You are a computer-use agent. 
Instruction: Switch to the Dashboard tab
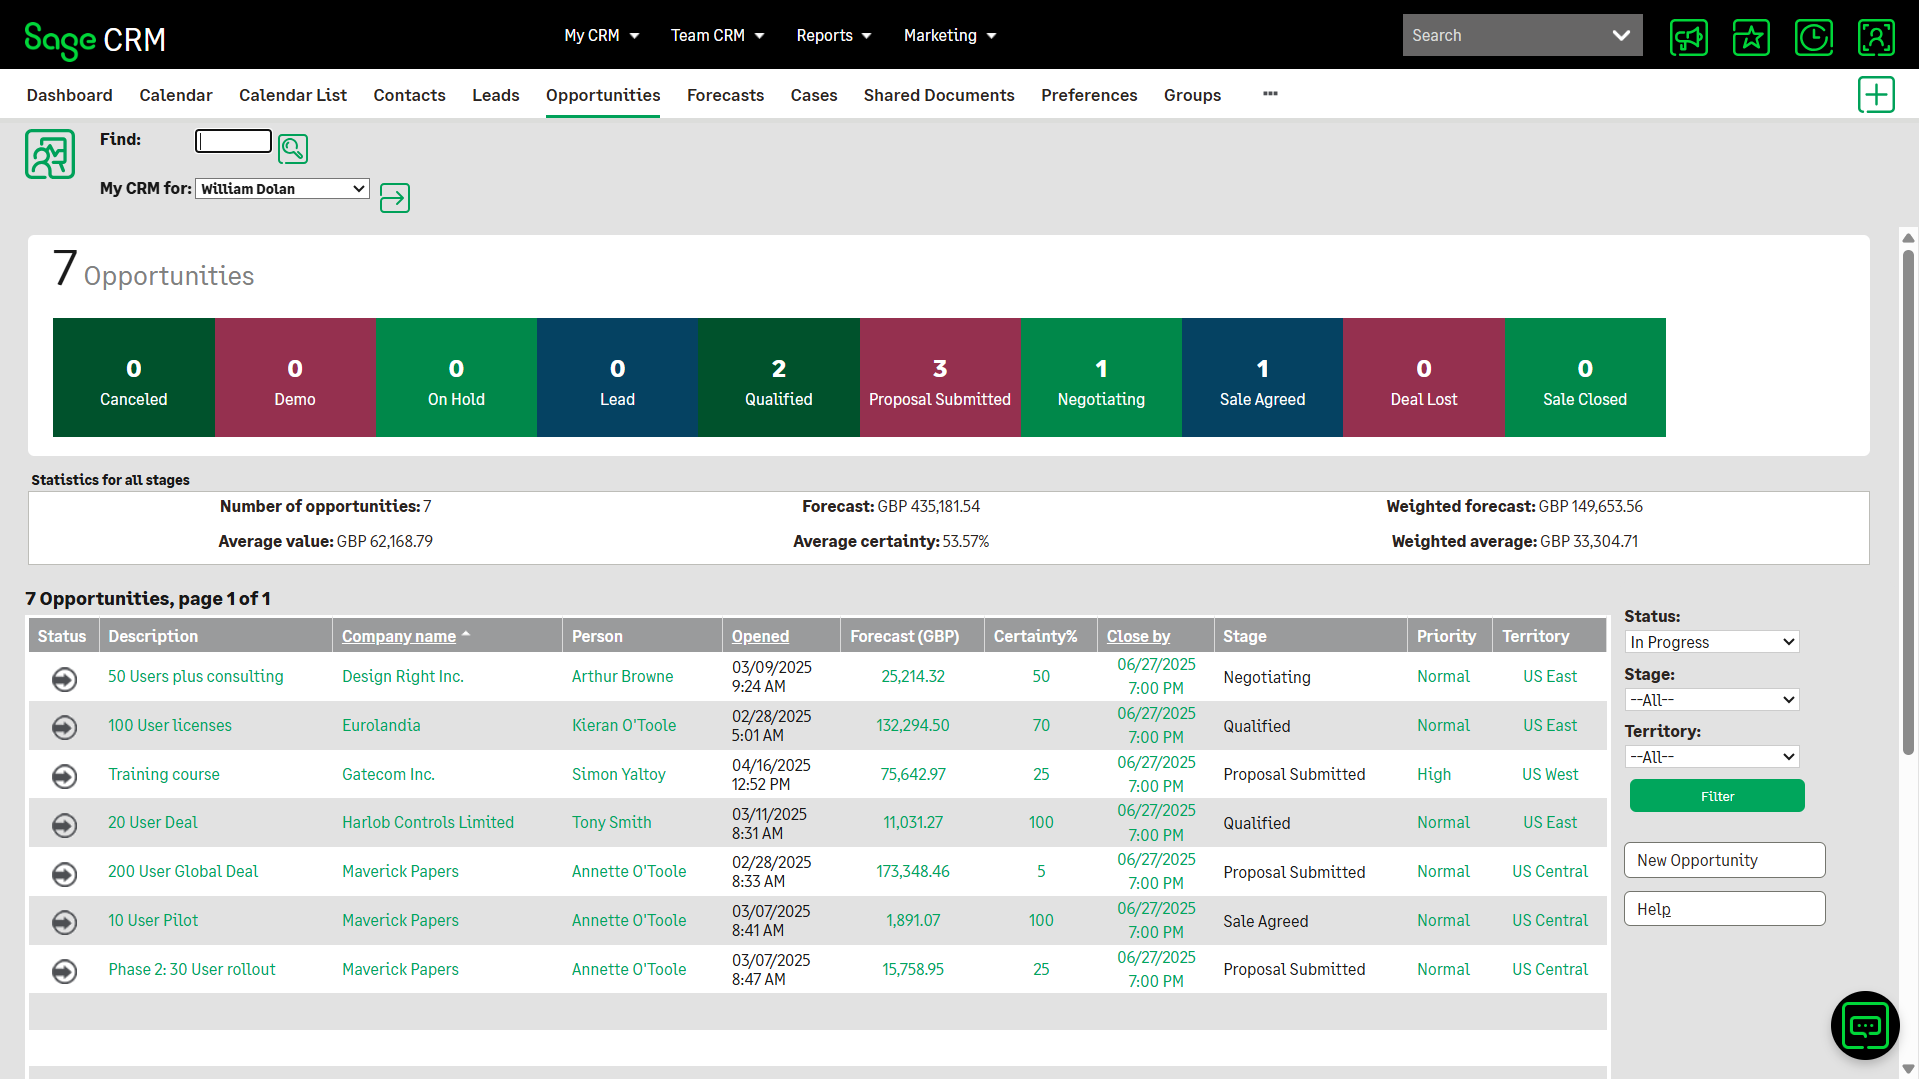click(69, 95)
